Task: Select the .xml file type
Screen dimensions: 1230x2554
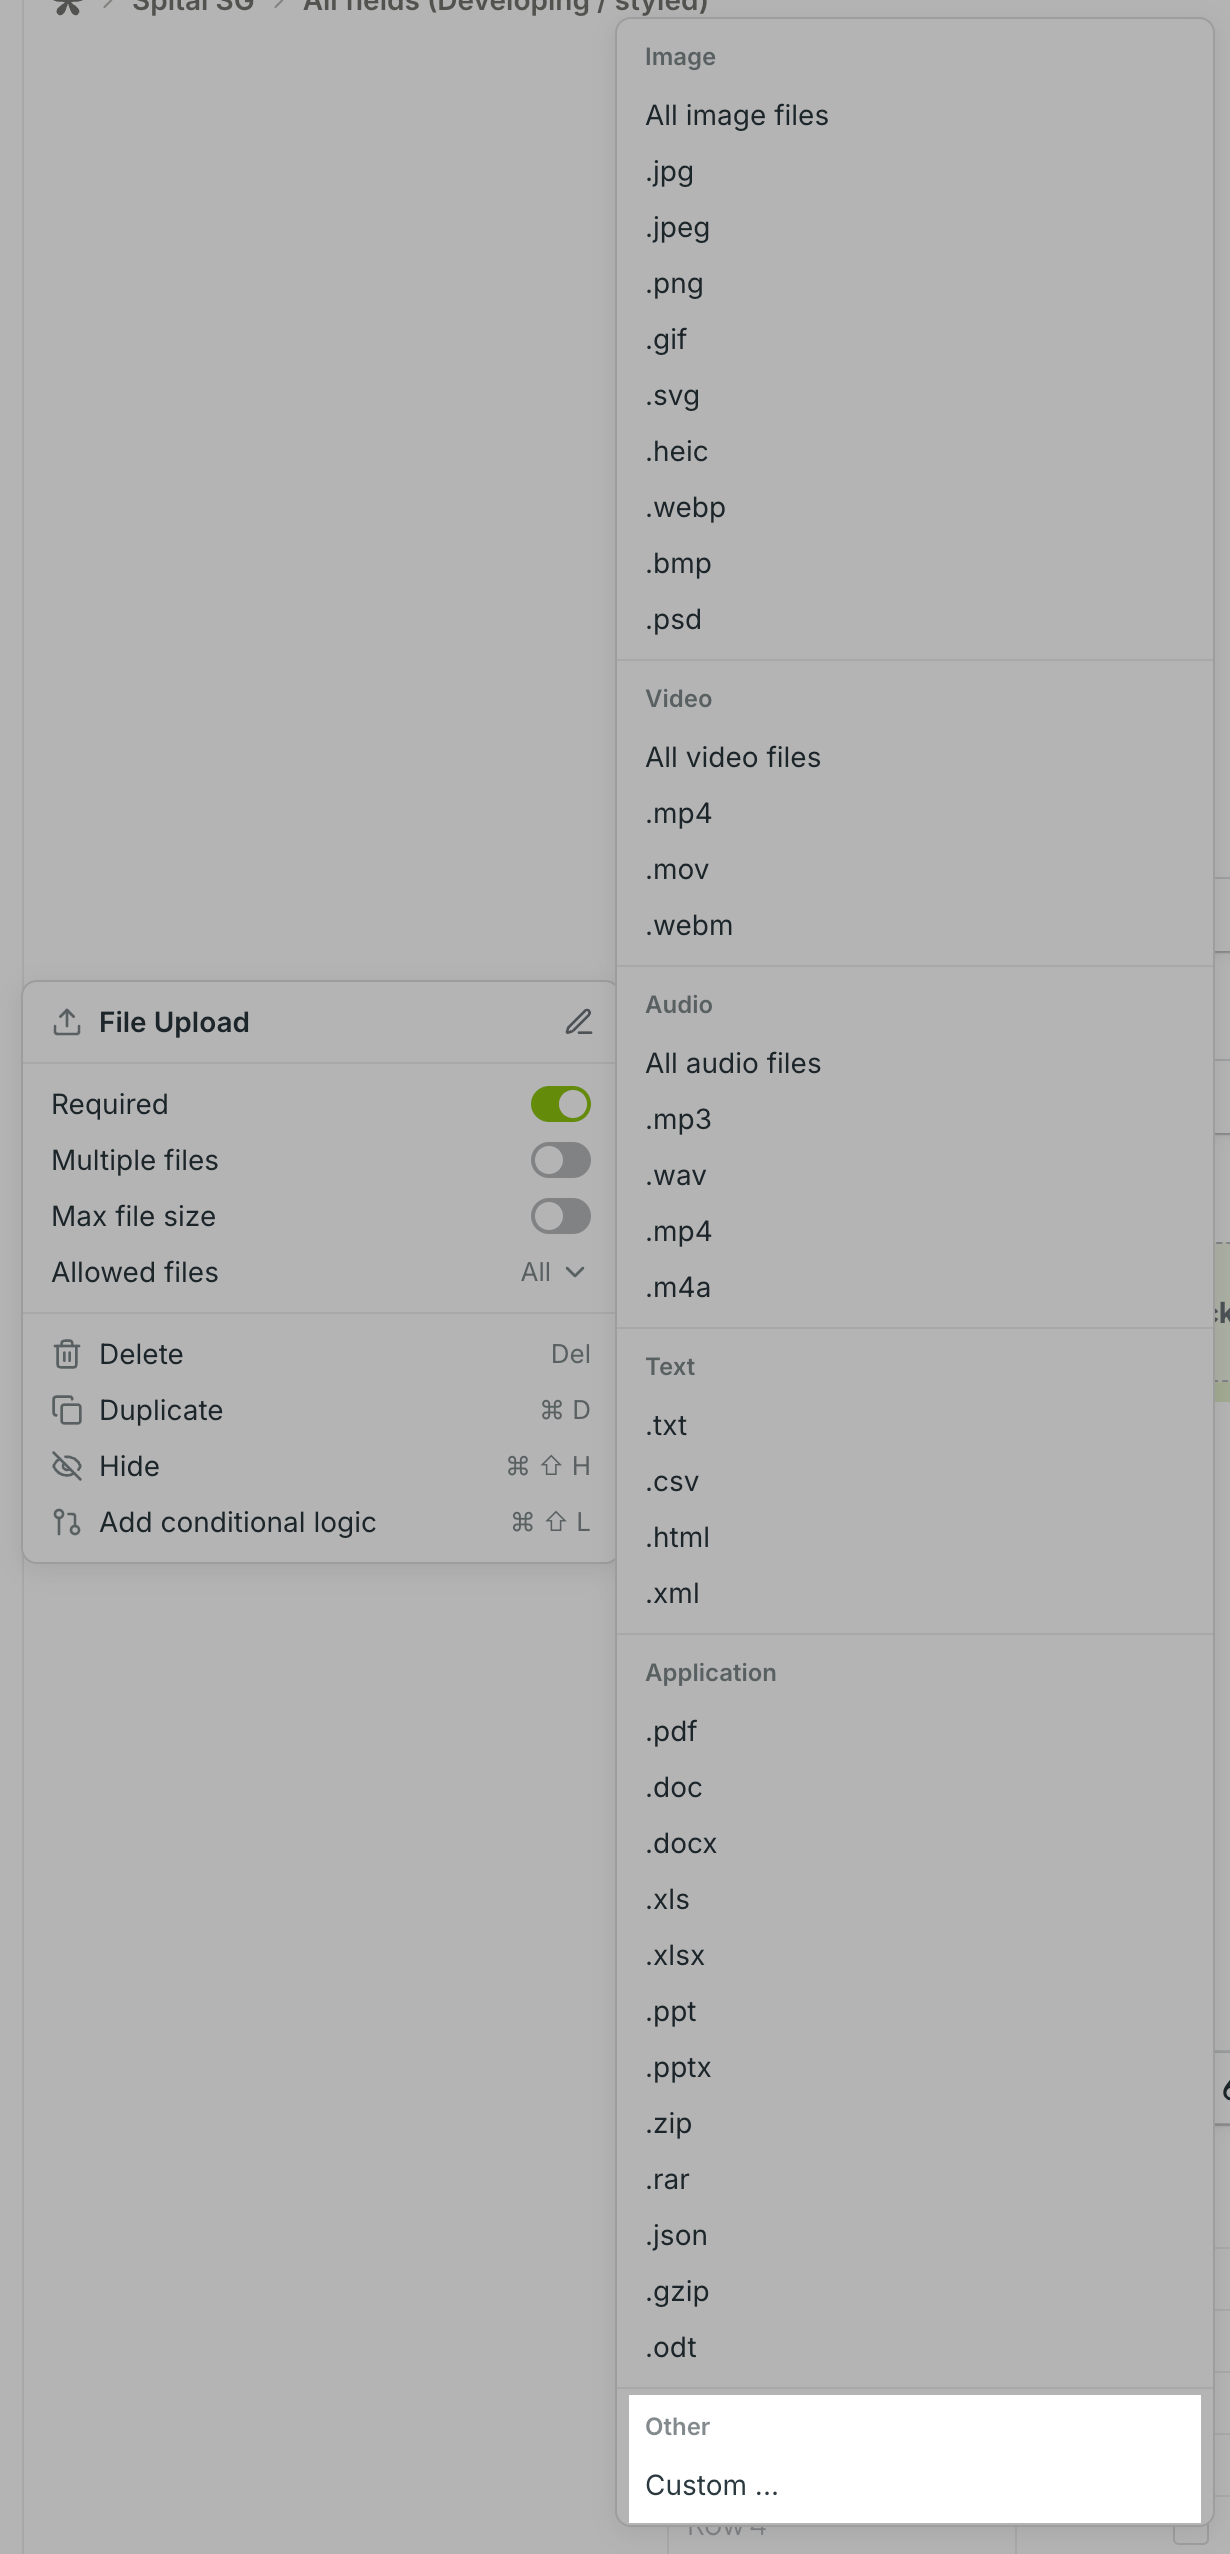Action: [914, 1593]
